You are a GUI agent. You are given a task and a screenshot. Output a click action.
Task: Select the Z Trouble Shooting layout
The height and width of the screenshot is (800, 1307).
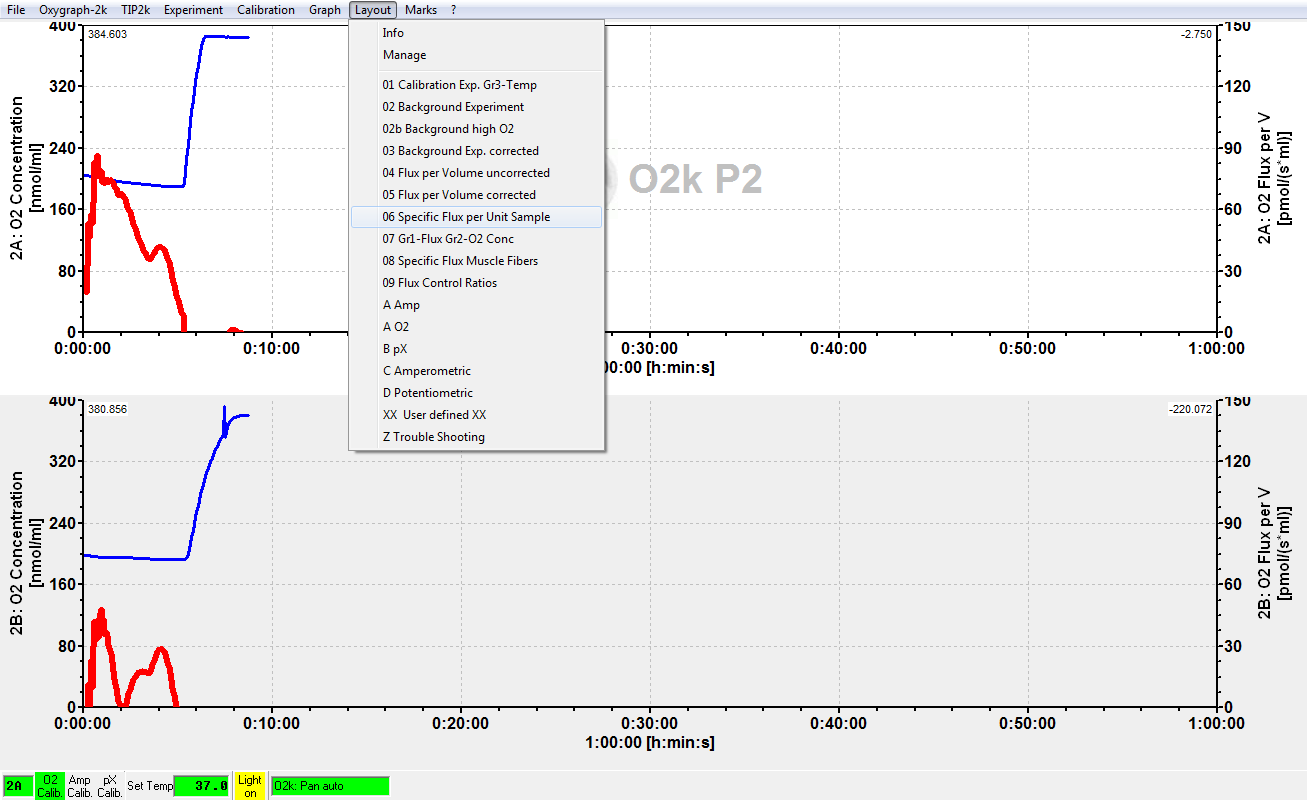click(433, 437)
